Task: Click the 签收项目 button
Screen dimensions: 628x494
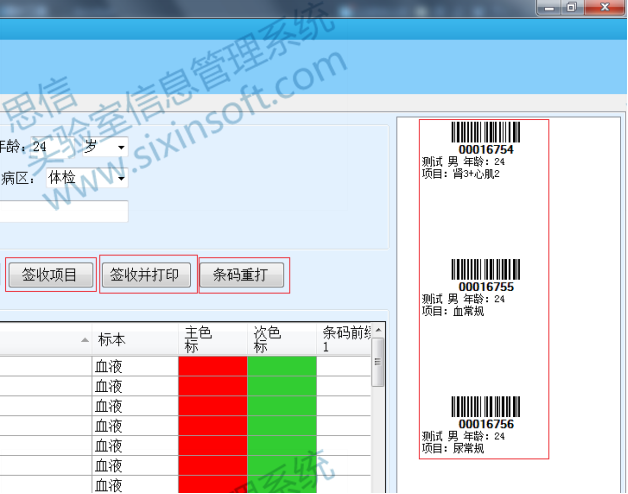Action: pos(51,275)
